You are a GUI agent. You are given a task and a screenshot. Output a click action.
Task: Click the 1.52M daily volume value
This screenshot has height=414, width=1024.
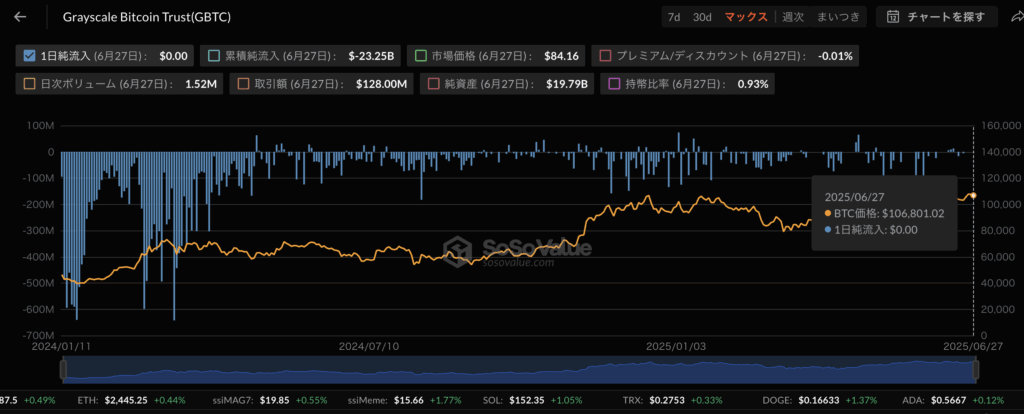[x=200, y=84]
